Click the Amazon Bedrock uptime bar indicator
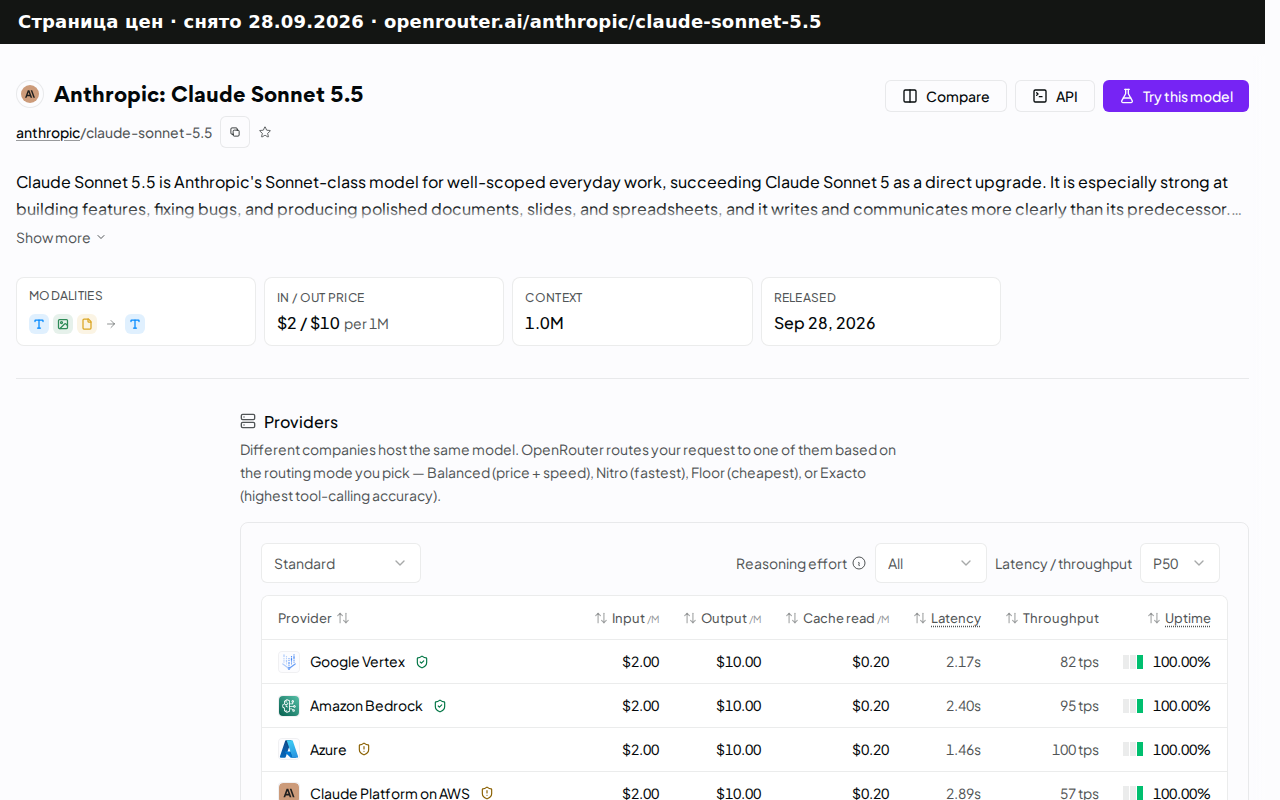This screenshot has height=800, width=1280. point(1133,706)
